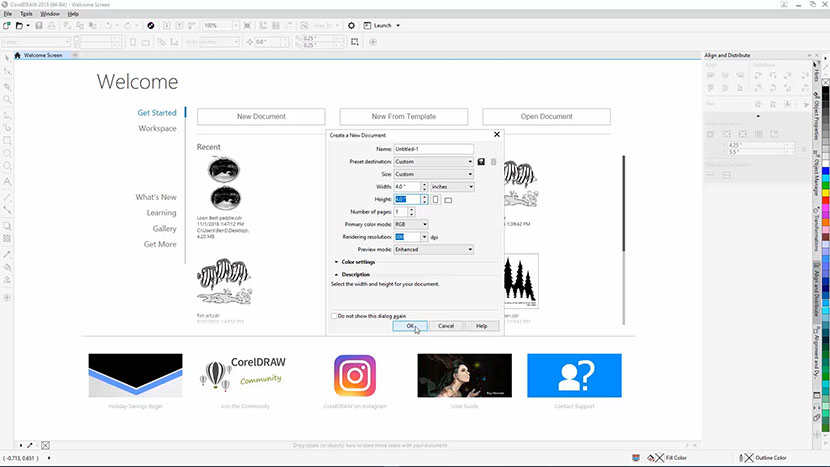The height and width of the screenshot is (467, 830).
Task: Select landscape page orientation icon
Action: tap(448, 199)
